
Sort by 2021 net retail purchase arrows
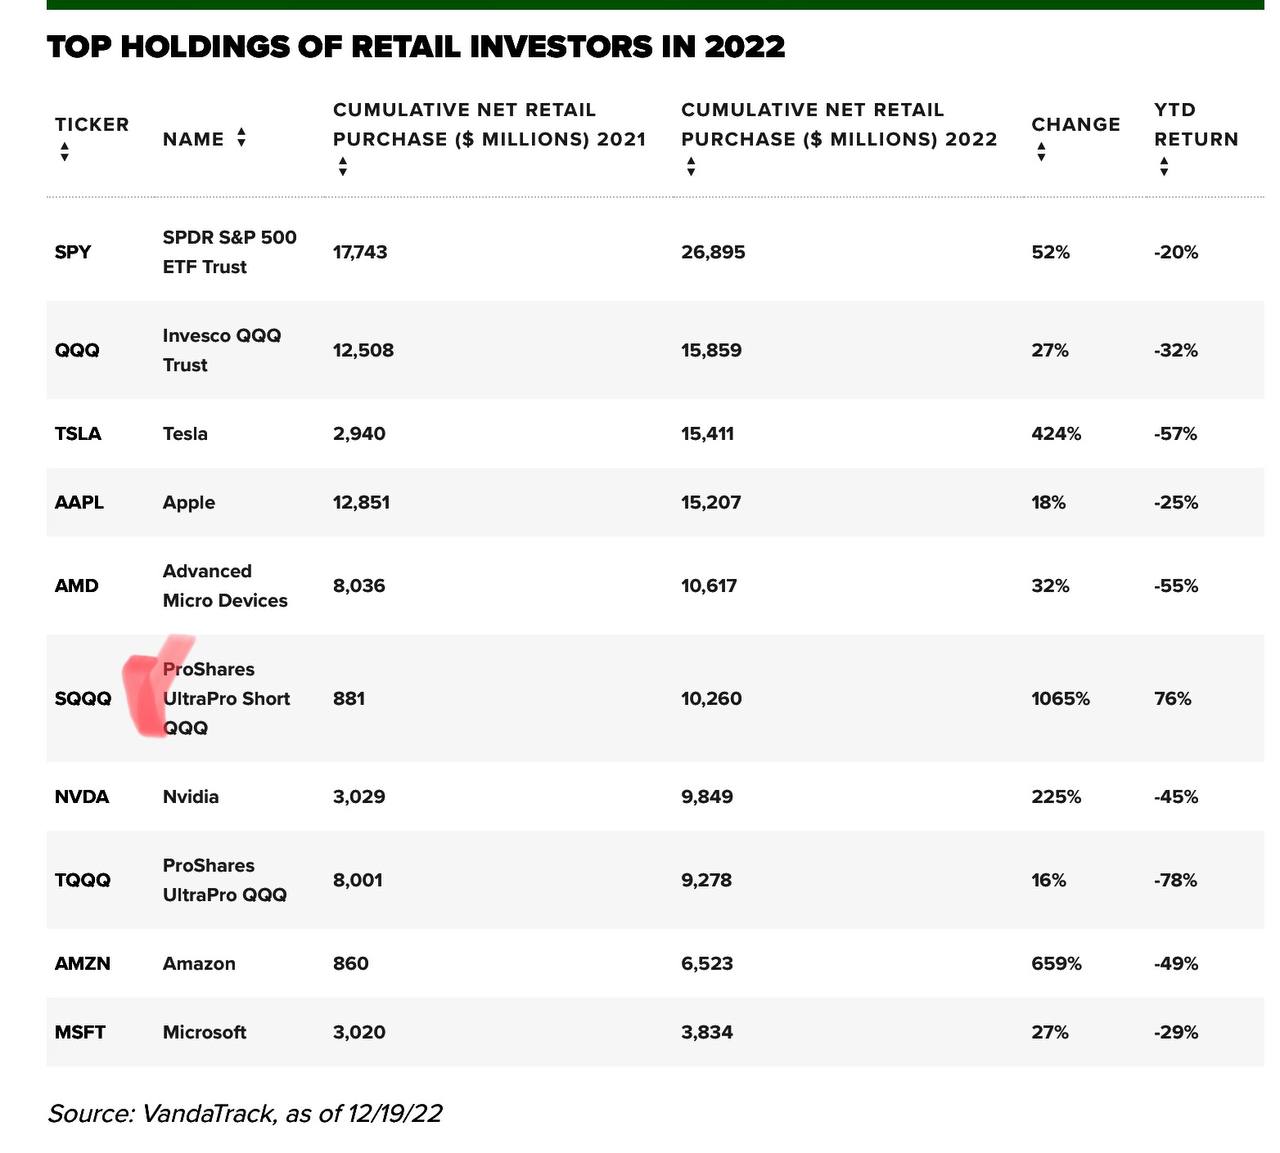click(x=342, y=166)
